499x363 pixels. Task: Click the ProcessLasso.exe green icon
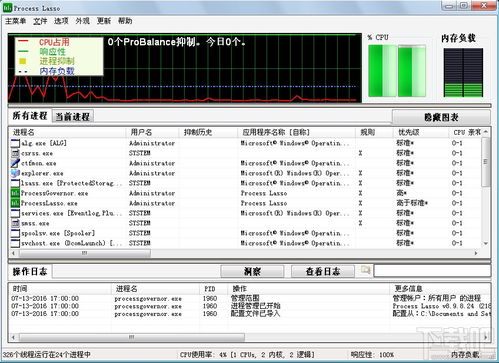(15, 203)
